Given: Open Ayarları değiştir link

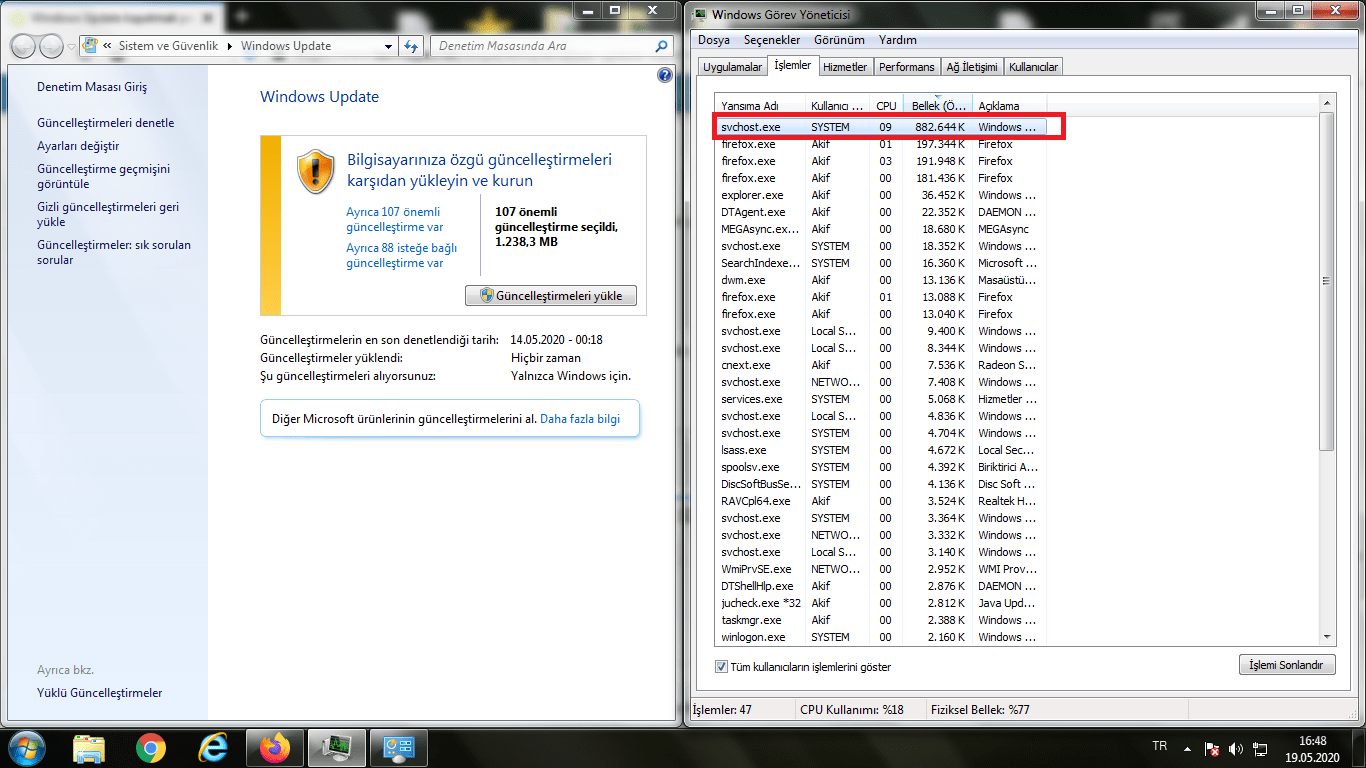Looking at the screenshot, I should point(78,146).
